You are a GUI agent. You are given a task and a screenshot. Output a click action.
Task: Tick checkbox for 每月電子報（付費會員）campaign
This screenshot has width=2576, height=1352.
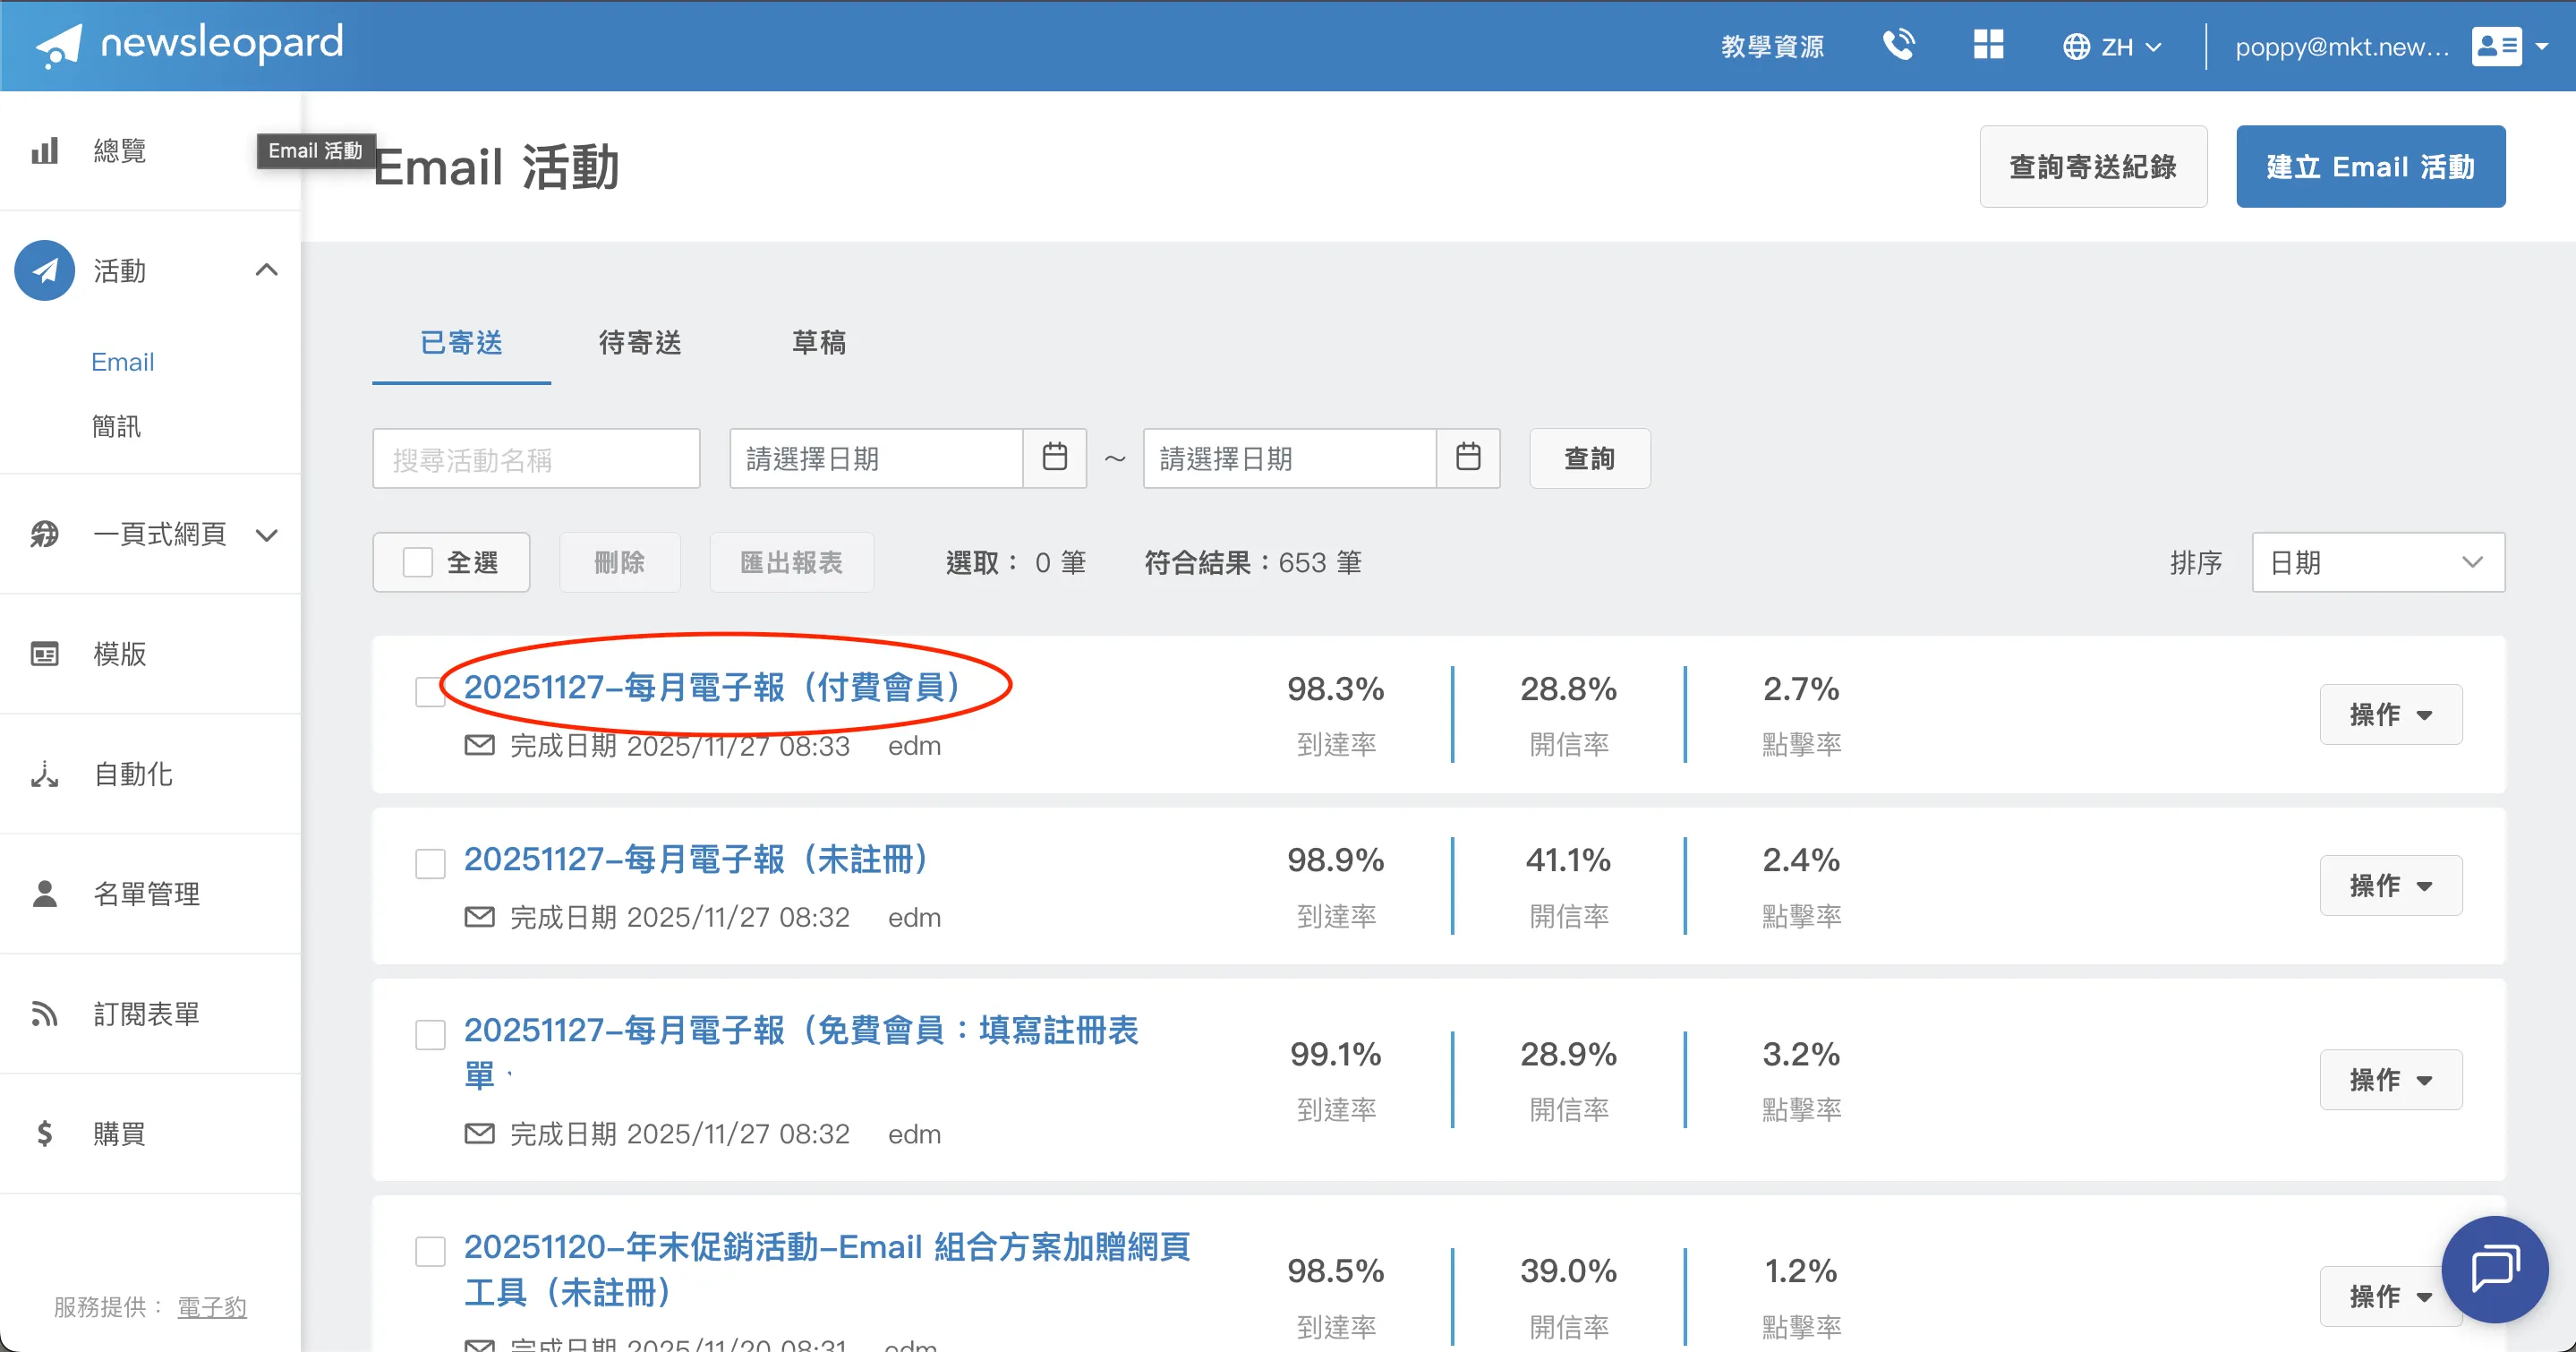pyautogui.click(x=430, y=692)
